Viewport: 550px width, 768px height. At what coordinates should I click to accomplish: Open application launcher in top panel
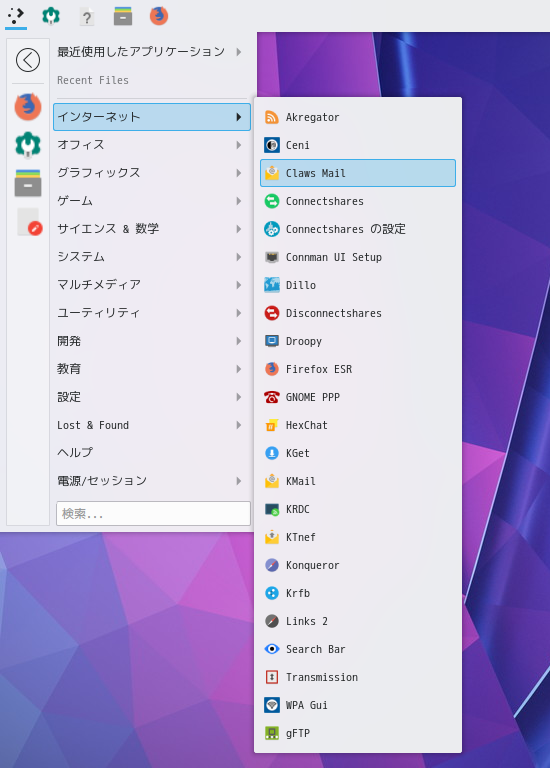16,16
